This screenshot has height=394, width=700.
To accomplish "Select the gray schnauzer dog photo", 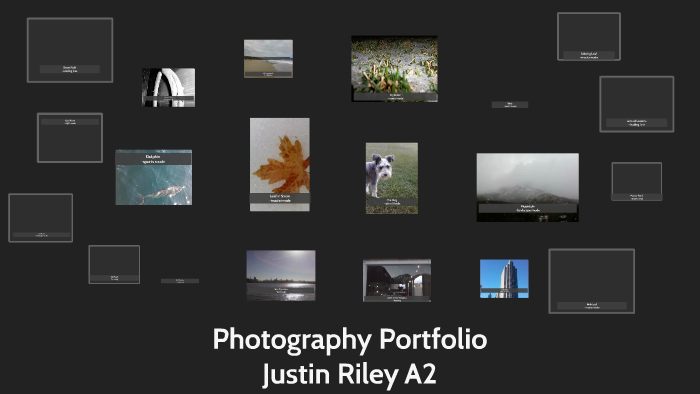I will coord(392,178).
